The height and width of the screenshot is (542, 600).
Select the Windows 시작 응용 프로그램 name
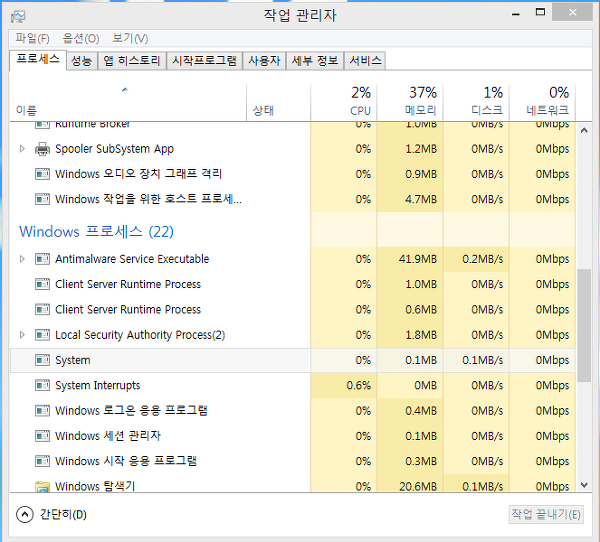[x=126, y=461]
